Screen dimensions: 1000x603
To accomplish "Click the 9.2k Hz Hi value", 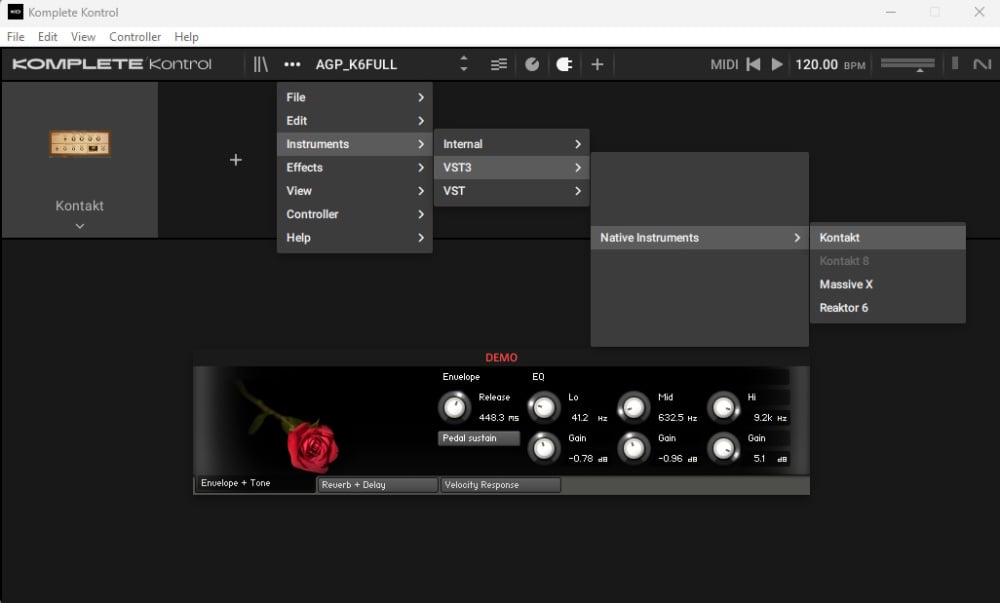I will pyautogui.click(x=770, y=418).
